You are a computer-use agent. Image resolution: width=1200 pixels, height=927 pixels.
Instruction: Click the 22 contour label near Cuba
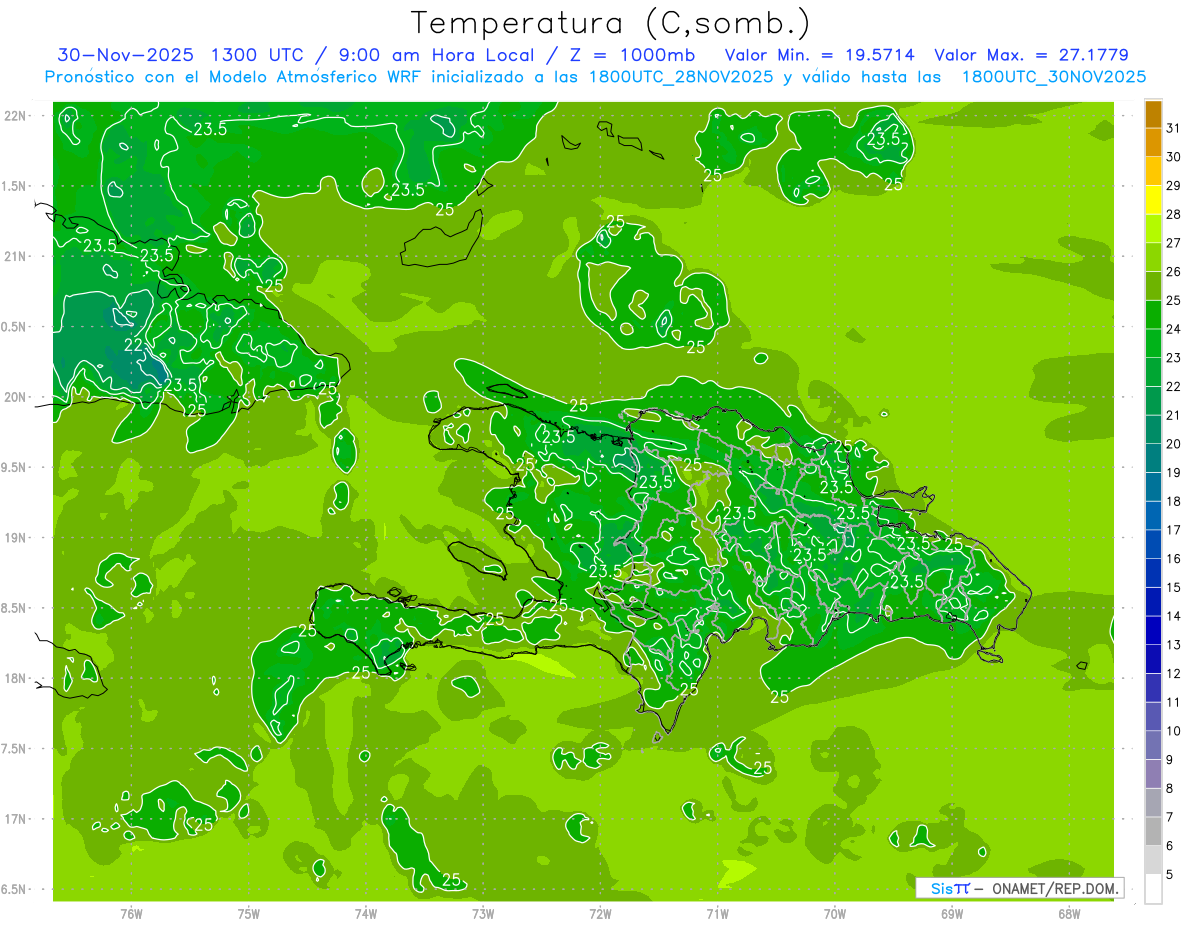click(x=133, y=345)
